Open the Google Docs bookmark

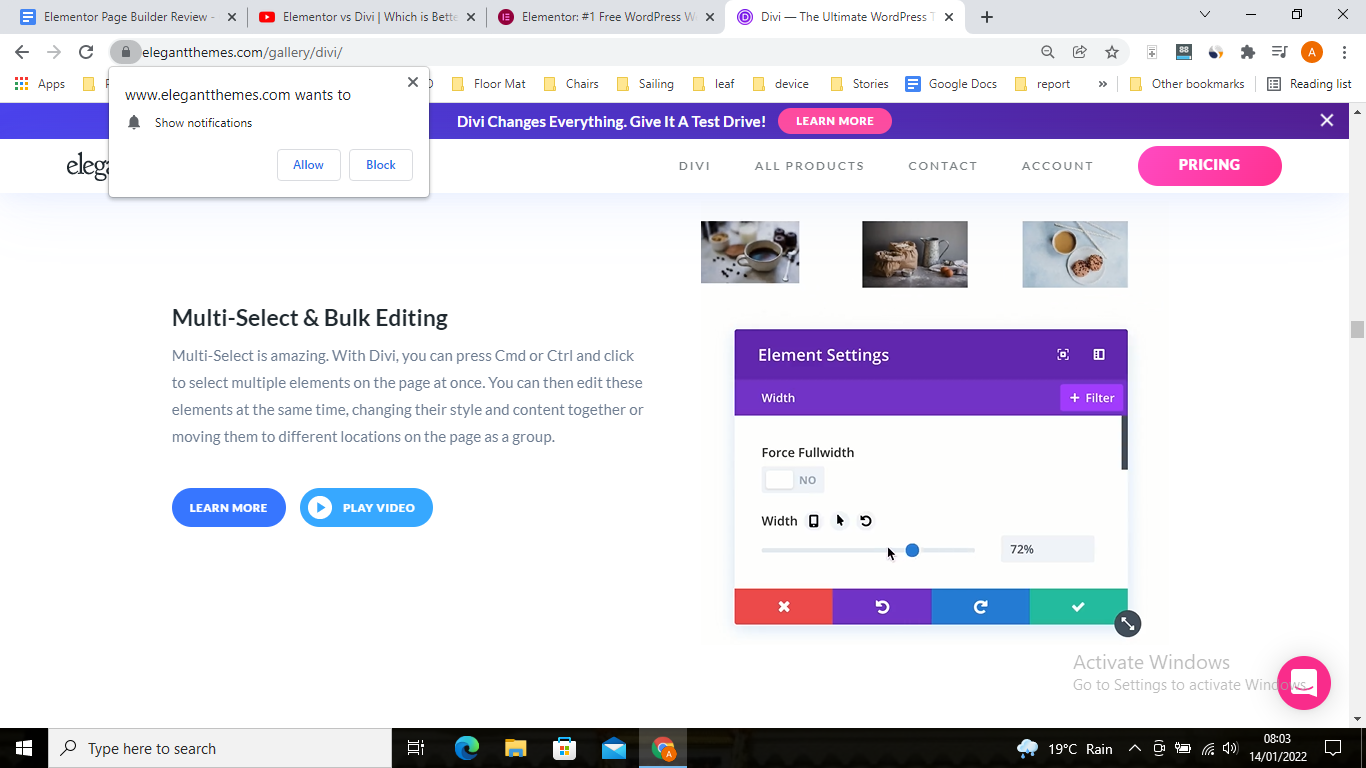pyautogui.click(x=951, y=84)
